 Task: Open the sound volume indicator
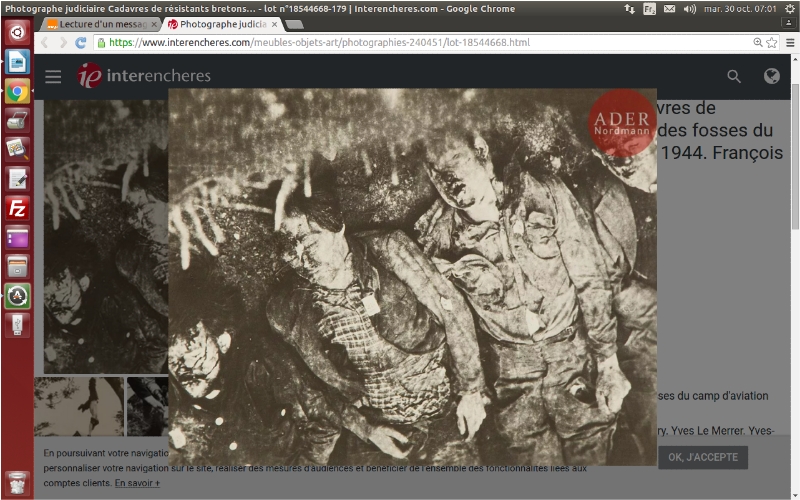click(x=690, y=9)
